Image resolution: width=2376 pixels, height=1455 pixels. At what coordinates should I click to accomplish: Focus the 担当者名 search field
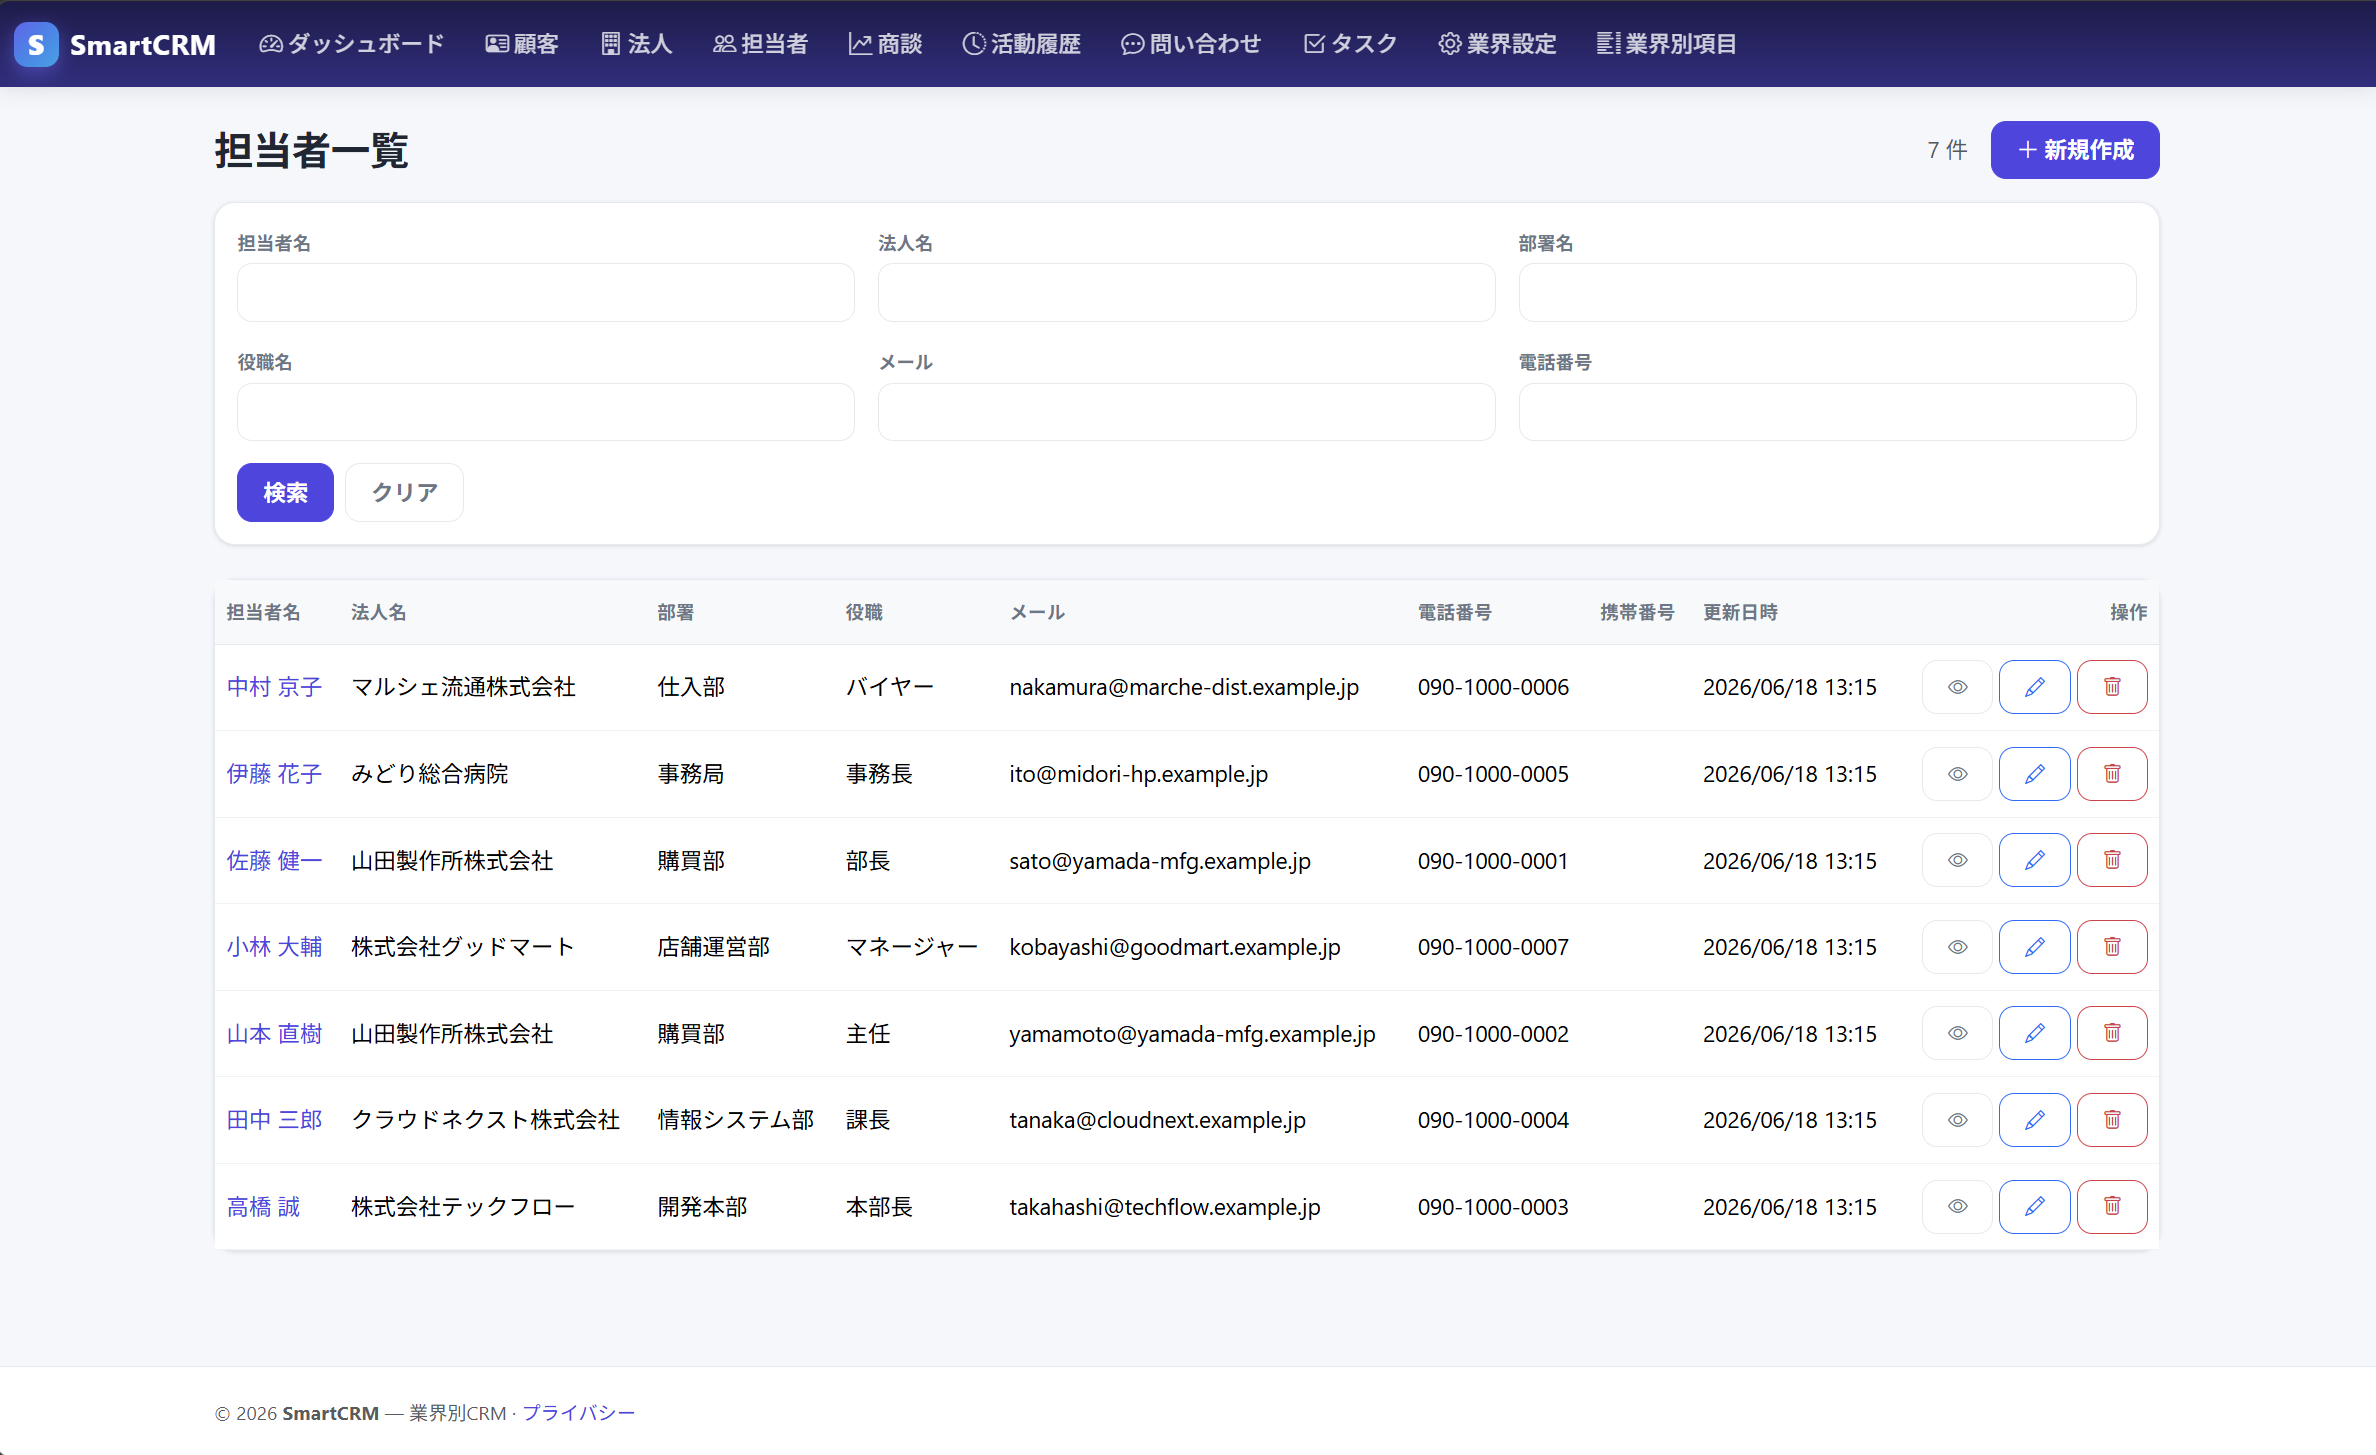546,292
